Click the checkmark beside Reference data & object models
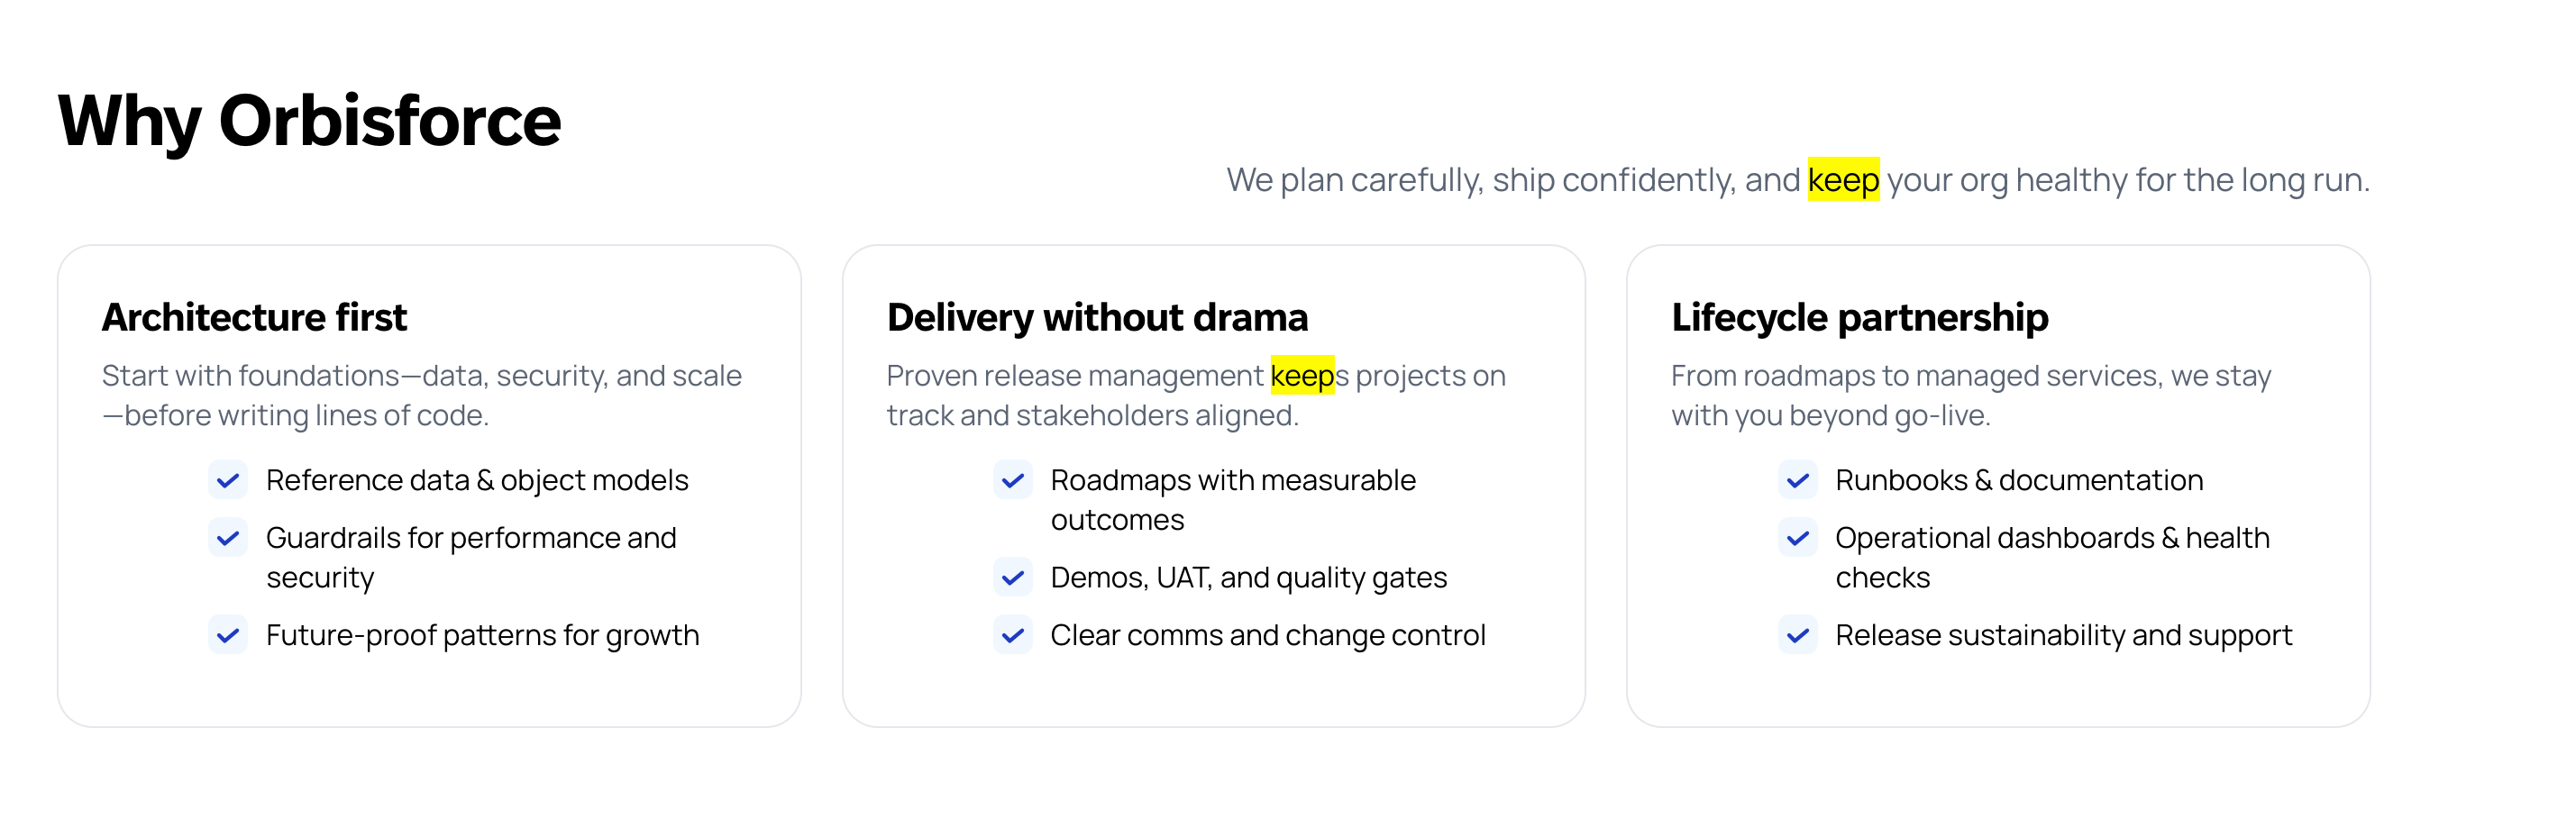 pyautogui.click(x=228, y=481)
